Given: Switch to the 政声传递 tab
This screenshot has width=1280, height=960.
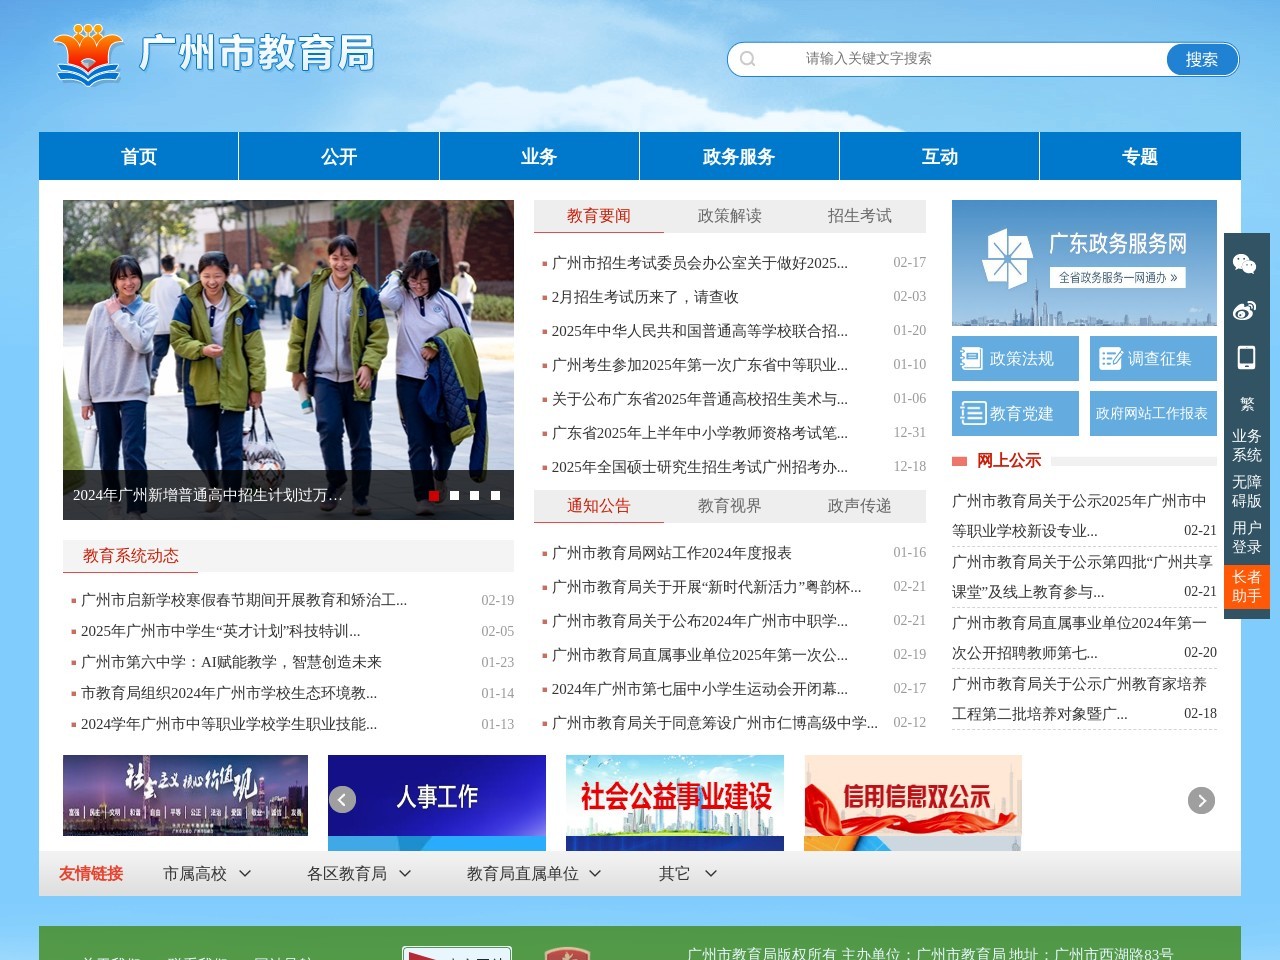Looking at the screenshot, I should click(859, 506).
